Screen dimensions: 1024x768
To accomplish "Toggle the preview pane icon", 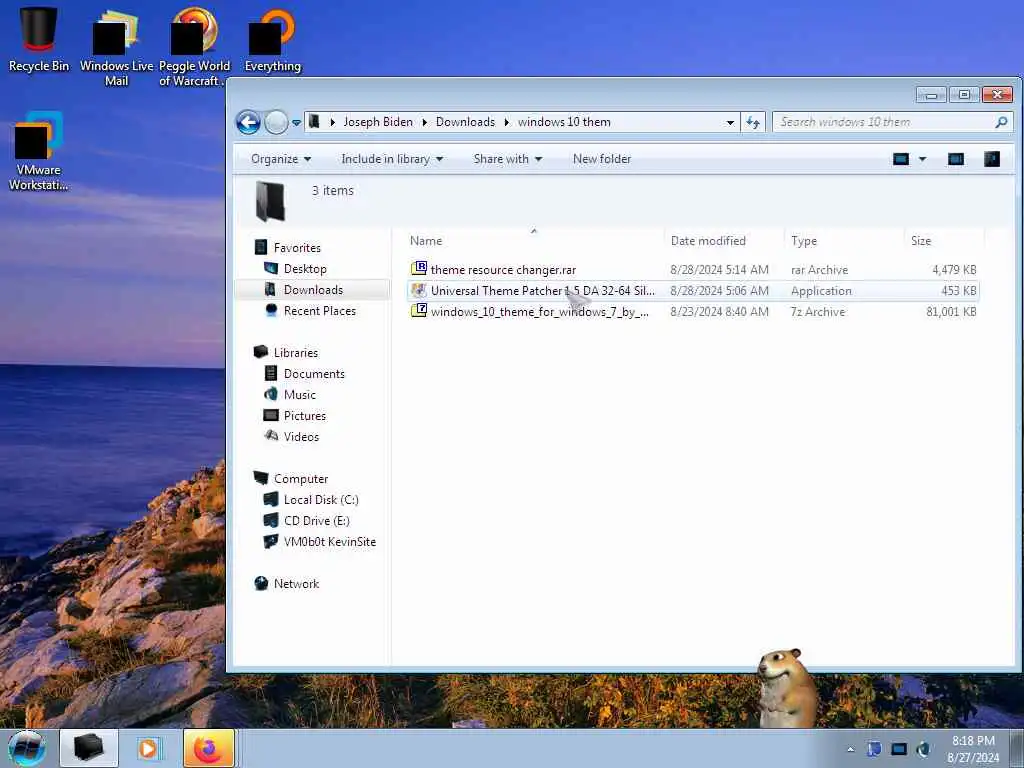I will click(955, 159).
